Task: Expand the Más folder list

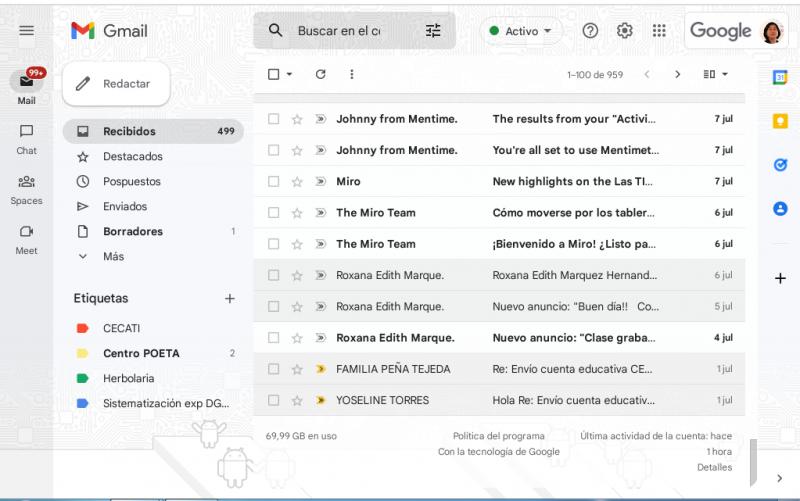Action: pos(113,256)
